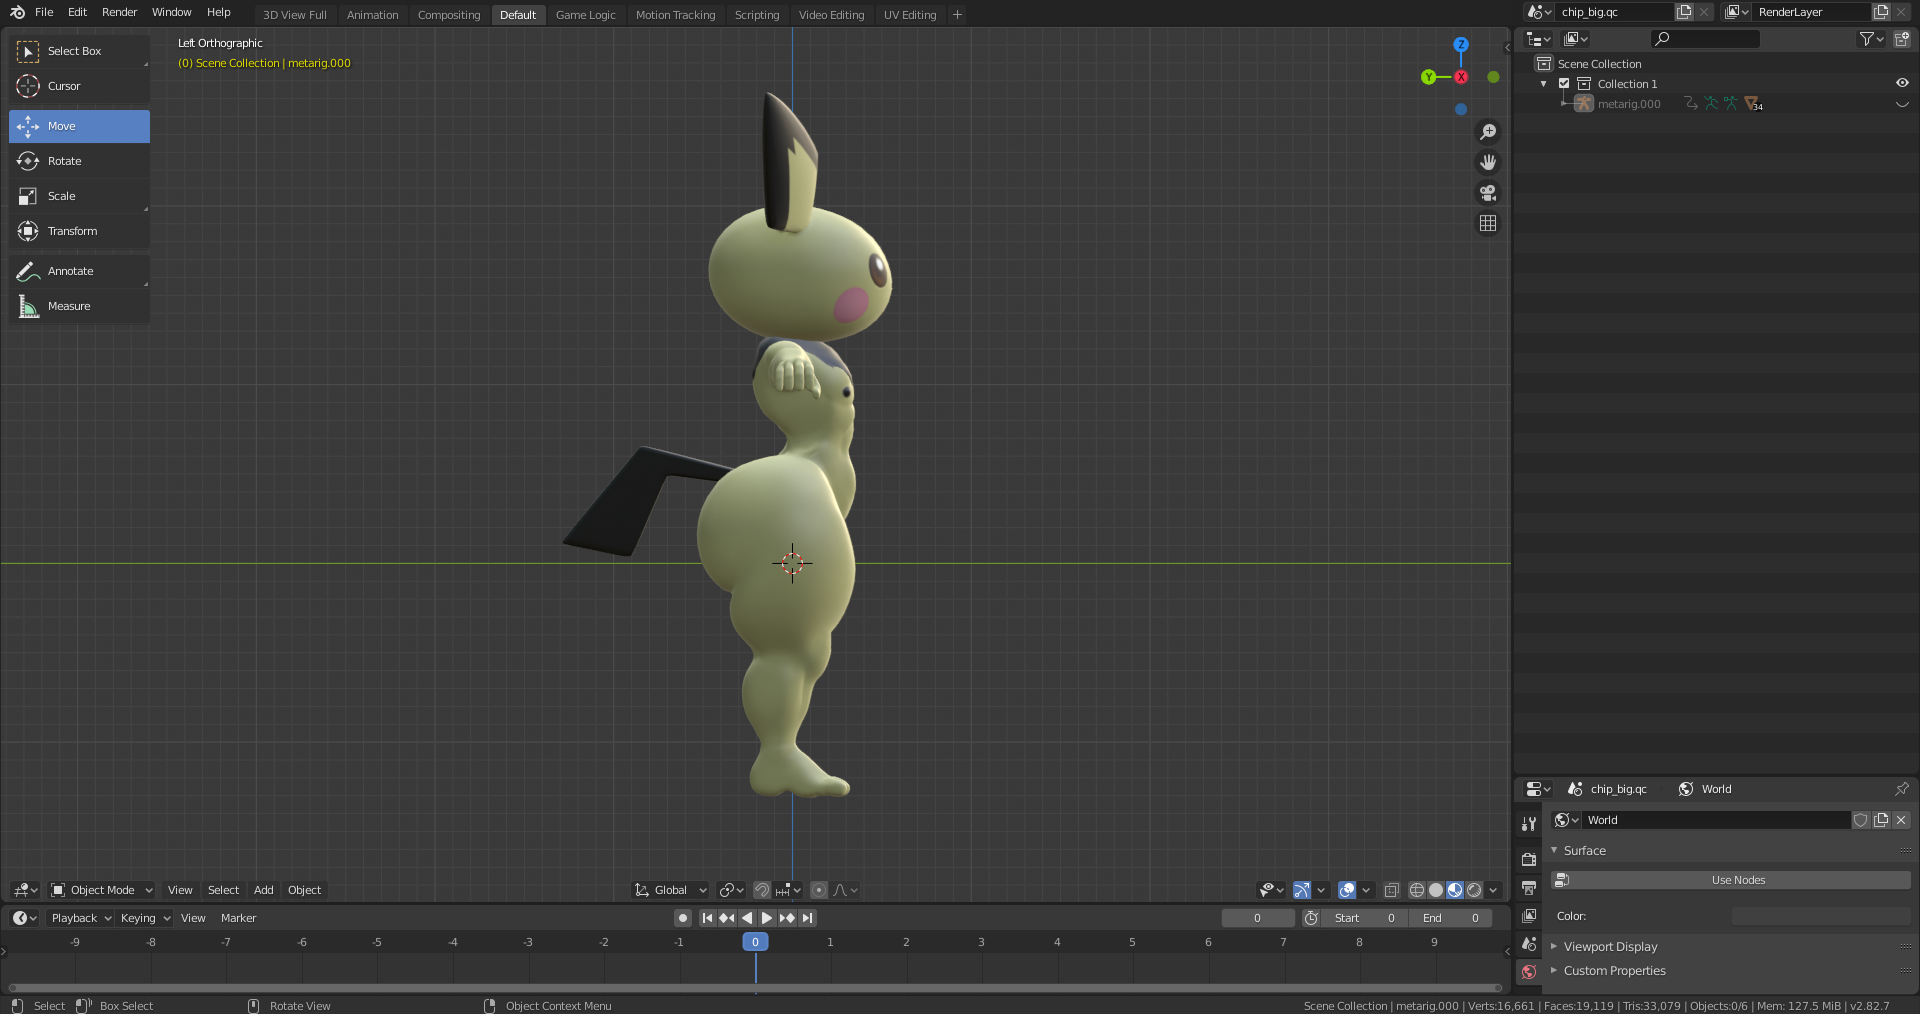Click the Use Nodes button
This screenshot has height=1014, width=1920.
click(1731, 880)
